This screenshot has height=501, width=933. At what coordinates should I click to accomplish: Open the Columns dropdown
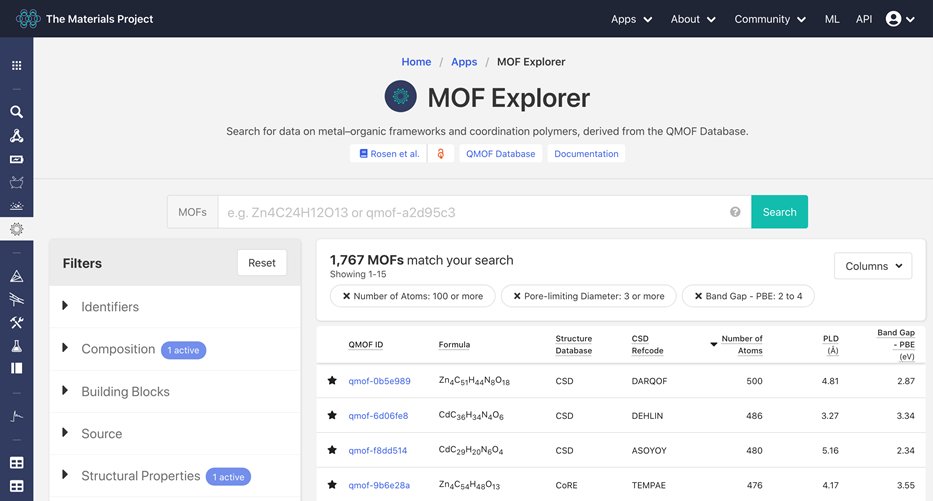click(x=873, y=266)
